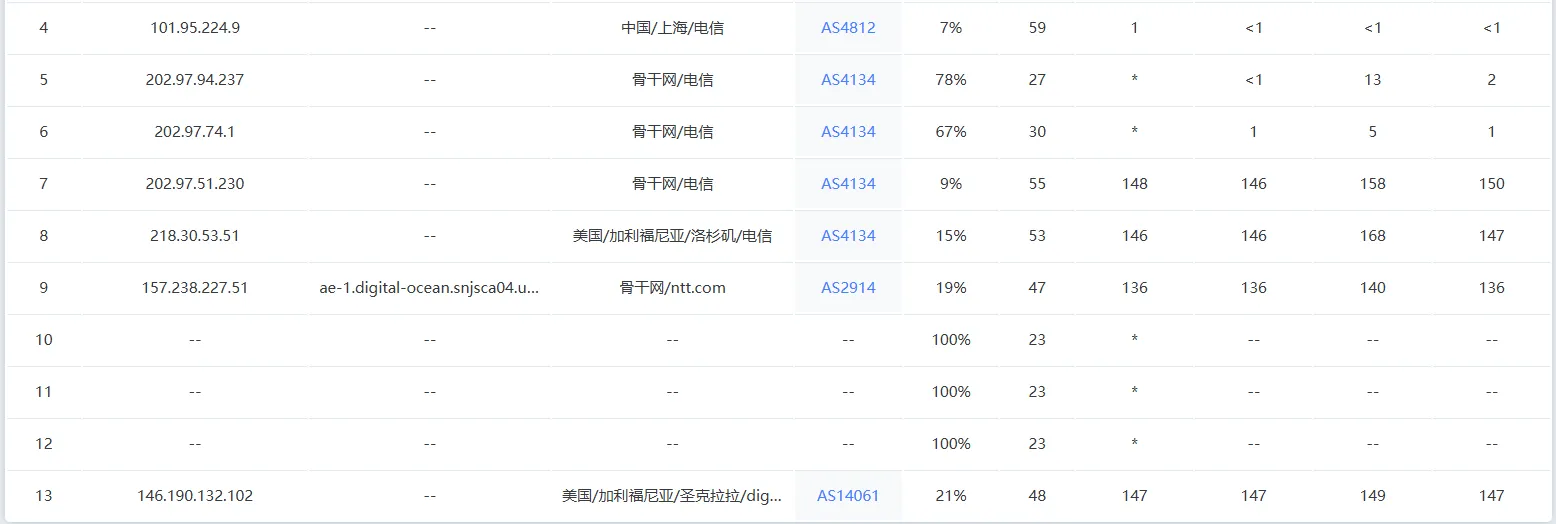Select IP address 157.238.227.51

tap(195, 288)
